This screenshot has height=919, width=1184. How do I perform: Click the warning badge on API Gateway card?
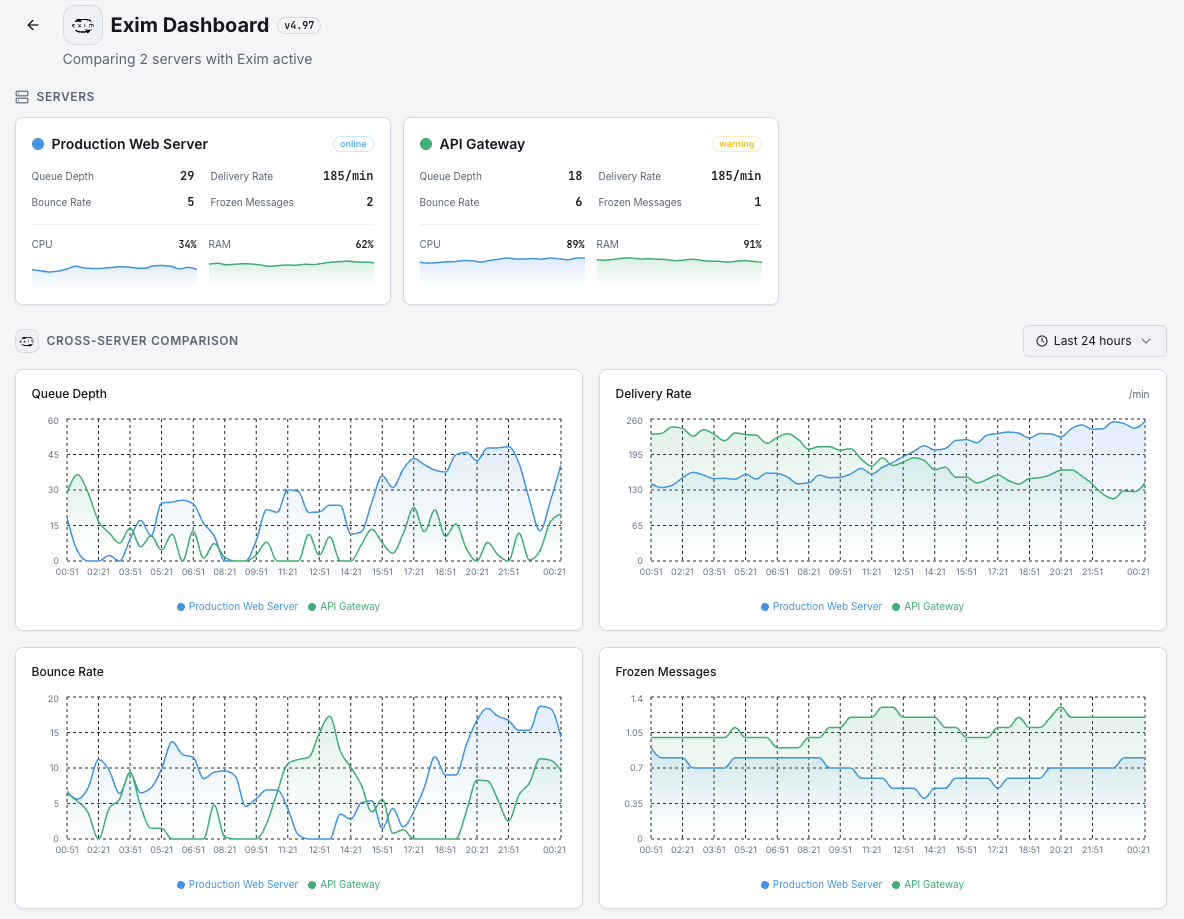[737, 143]
